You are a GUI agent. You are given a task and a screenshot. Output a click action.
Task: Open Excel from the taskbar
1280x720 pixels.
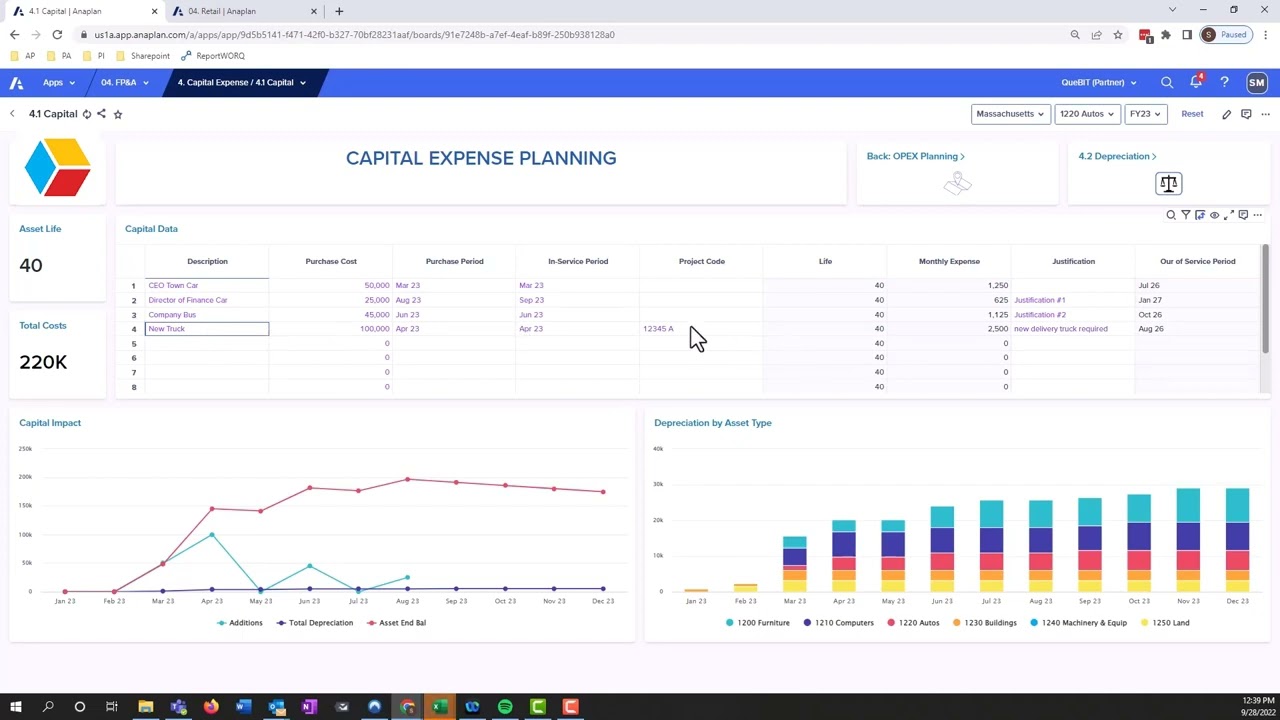point(439,707)
